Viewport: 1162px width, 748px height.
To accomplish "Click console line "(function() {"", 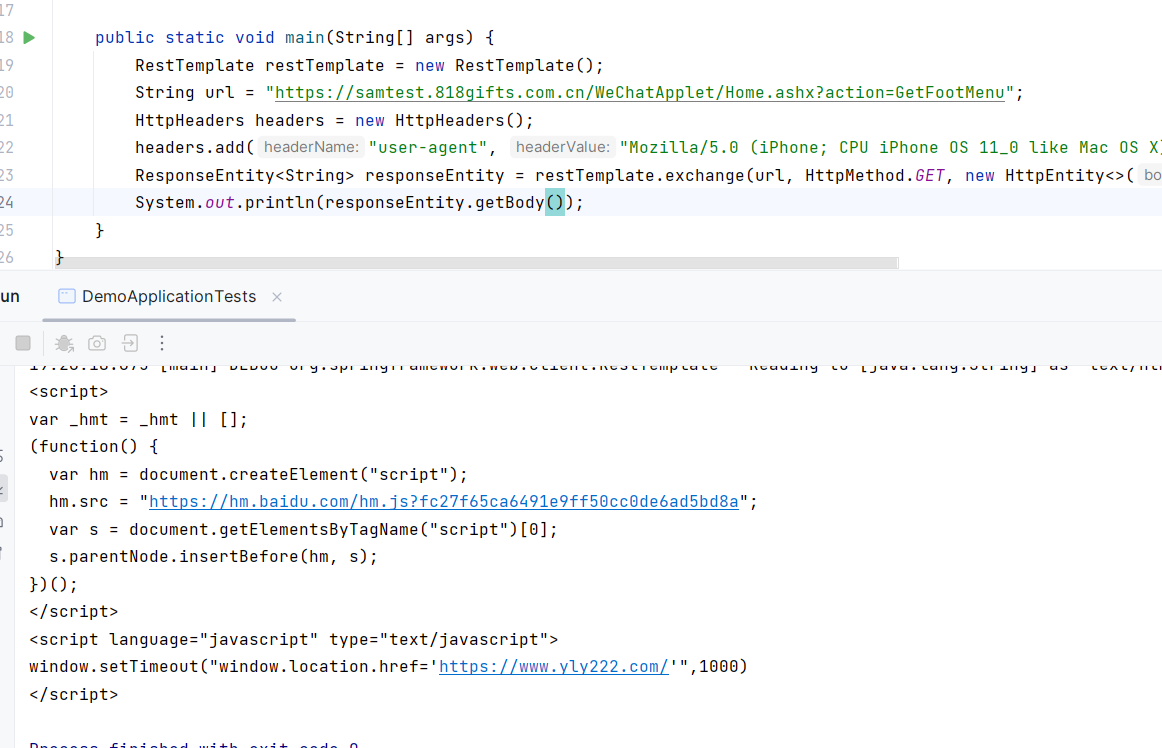I will [x=94, y=446].
